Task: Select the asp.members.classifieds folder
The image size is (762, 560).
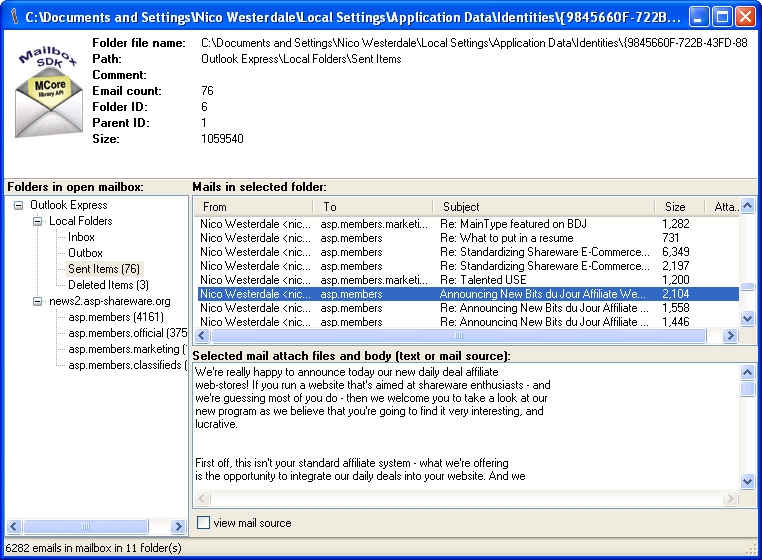Action: [127, 365]
